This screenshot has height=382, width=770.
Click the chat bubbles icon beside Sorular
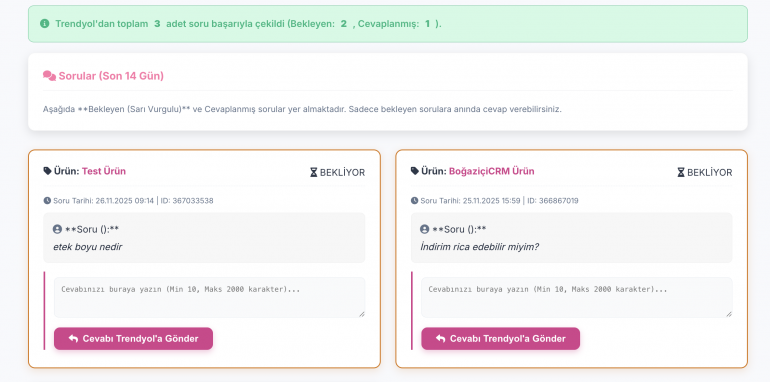tap(49, 76)
